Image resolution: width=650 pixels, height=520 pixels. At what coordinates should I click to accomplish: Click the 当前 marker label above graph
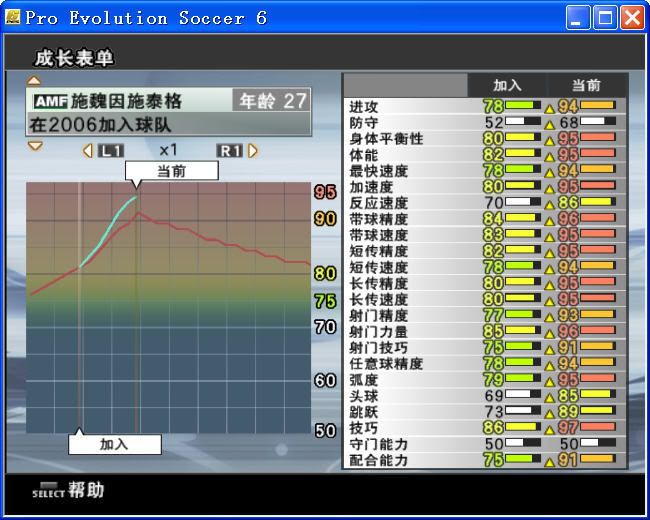tap(171, 171)
